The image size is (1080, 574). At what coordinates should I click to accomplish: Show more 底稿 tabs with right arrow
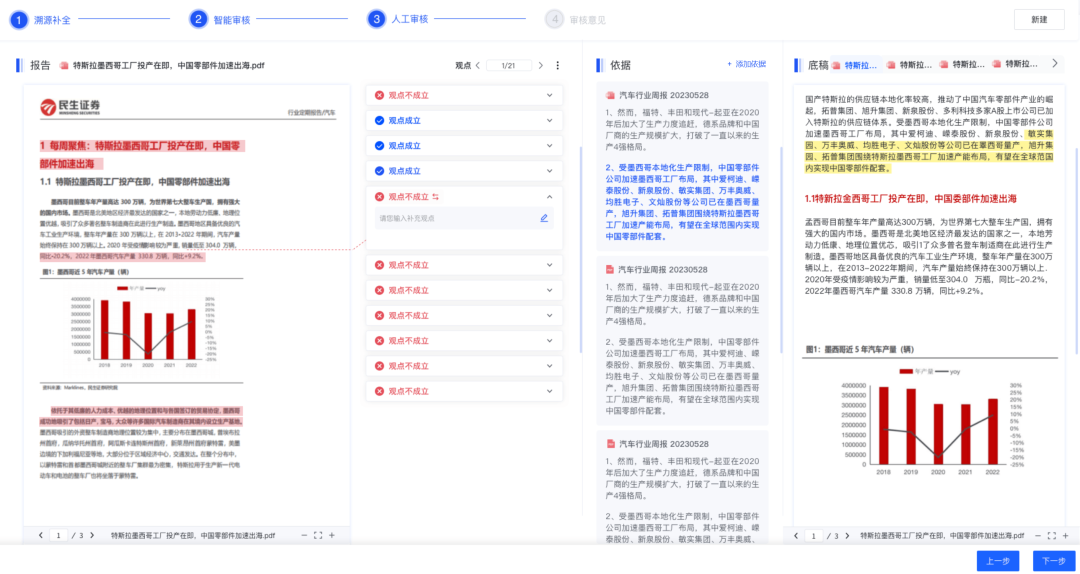pyautogui.click(x=1055, y=63)
